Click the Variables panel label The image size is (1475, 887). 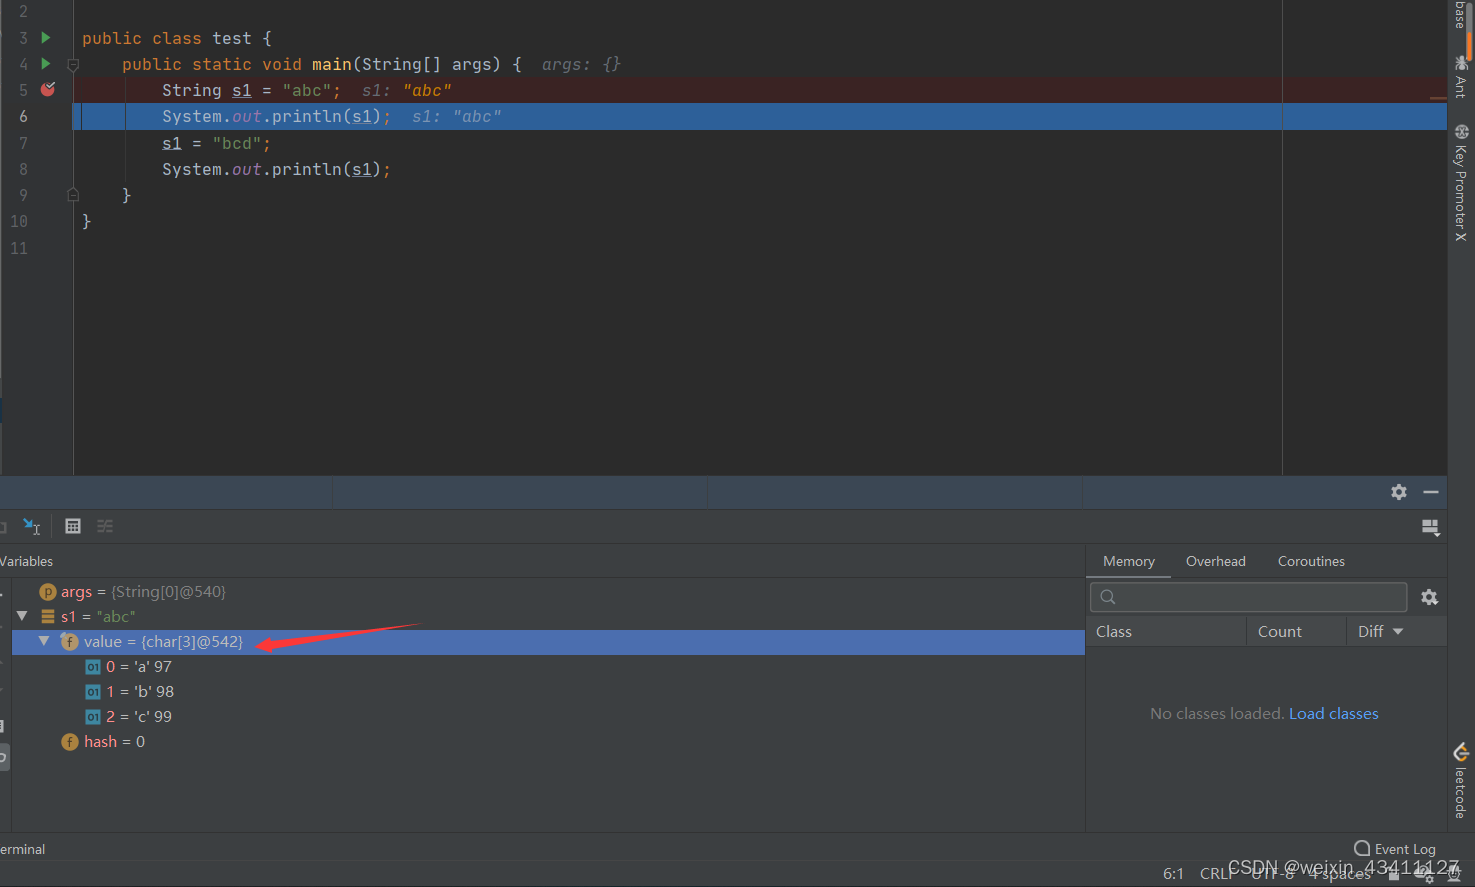tap(26, 561)
